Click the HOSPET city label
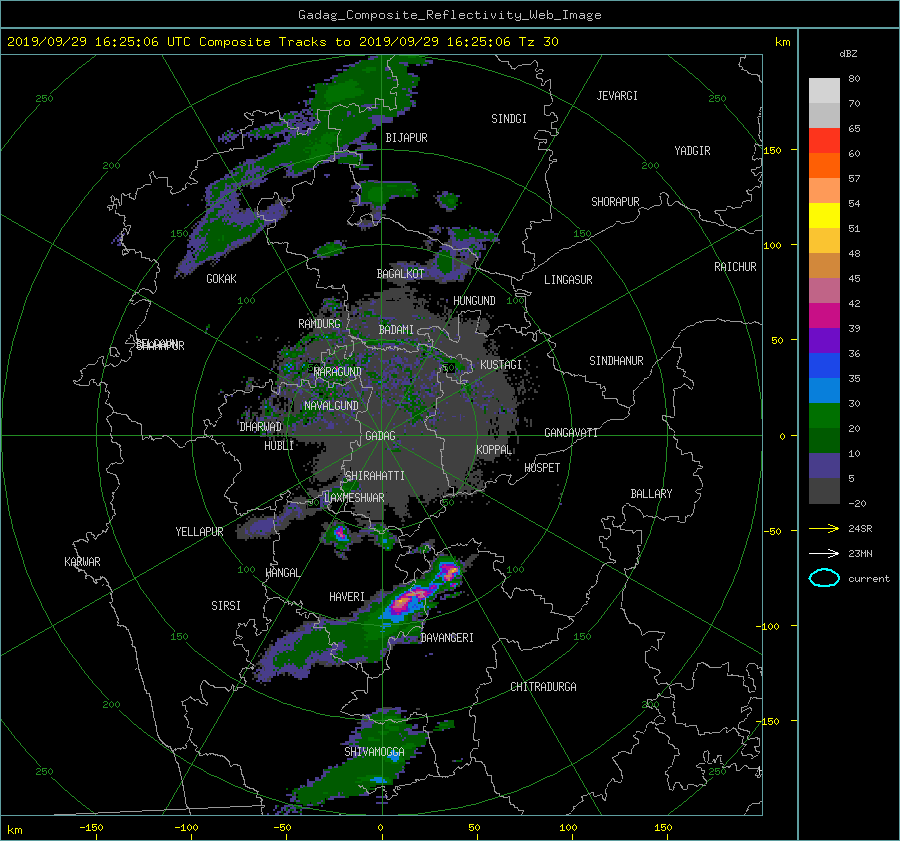Image resolution: width=900 pixels, height=841 pixels. (542, 468)
